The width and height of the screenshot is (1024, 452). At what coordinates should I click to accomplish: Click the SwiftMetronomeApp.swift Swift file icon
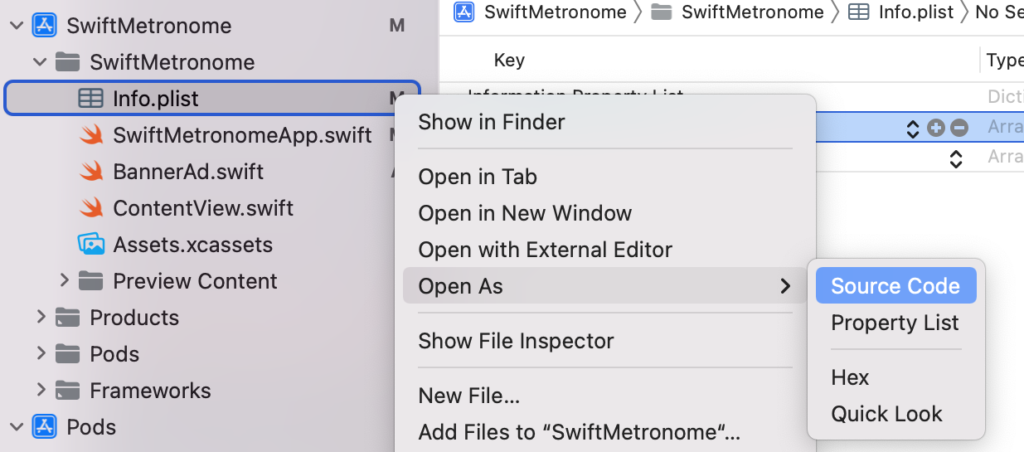pyautogui.click(x=91, y=135)
